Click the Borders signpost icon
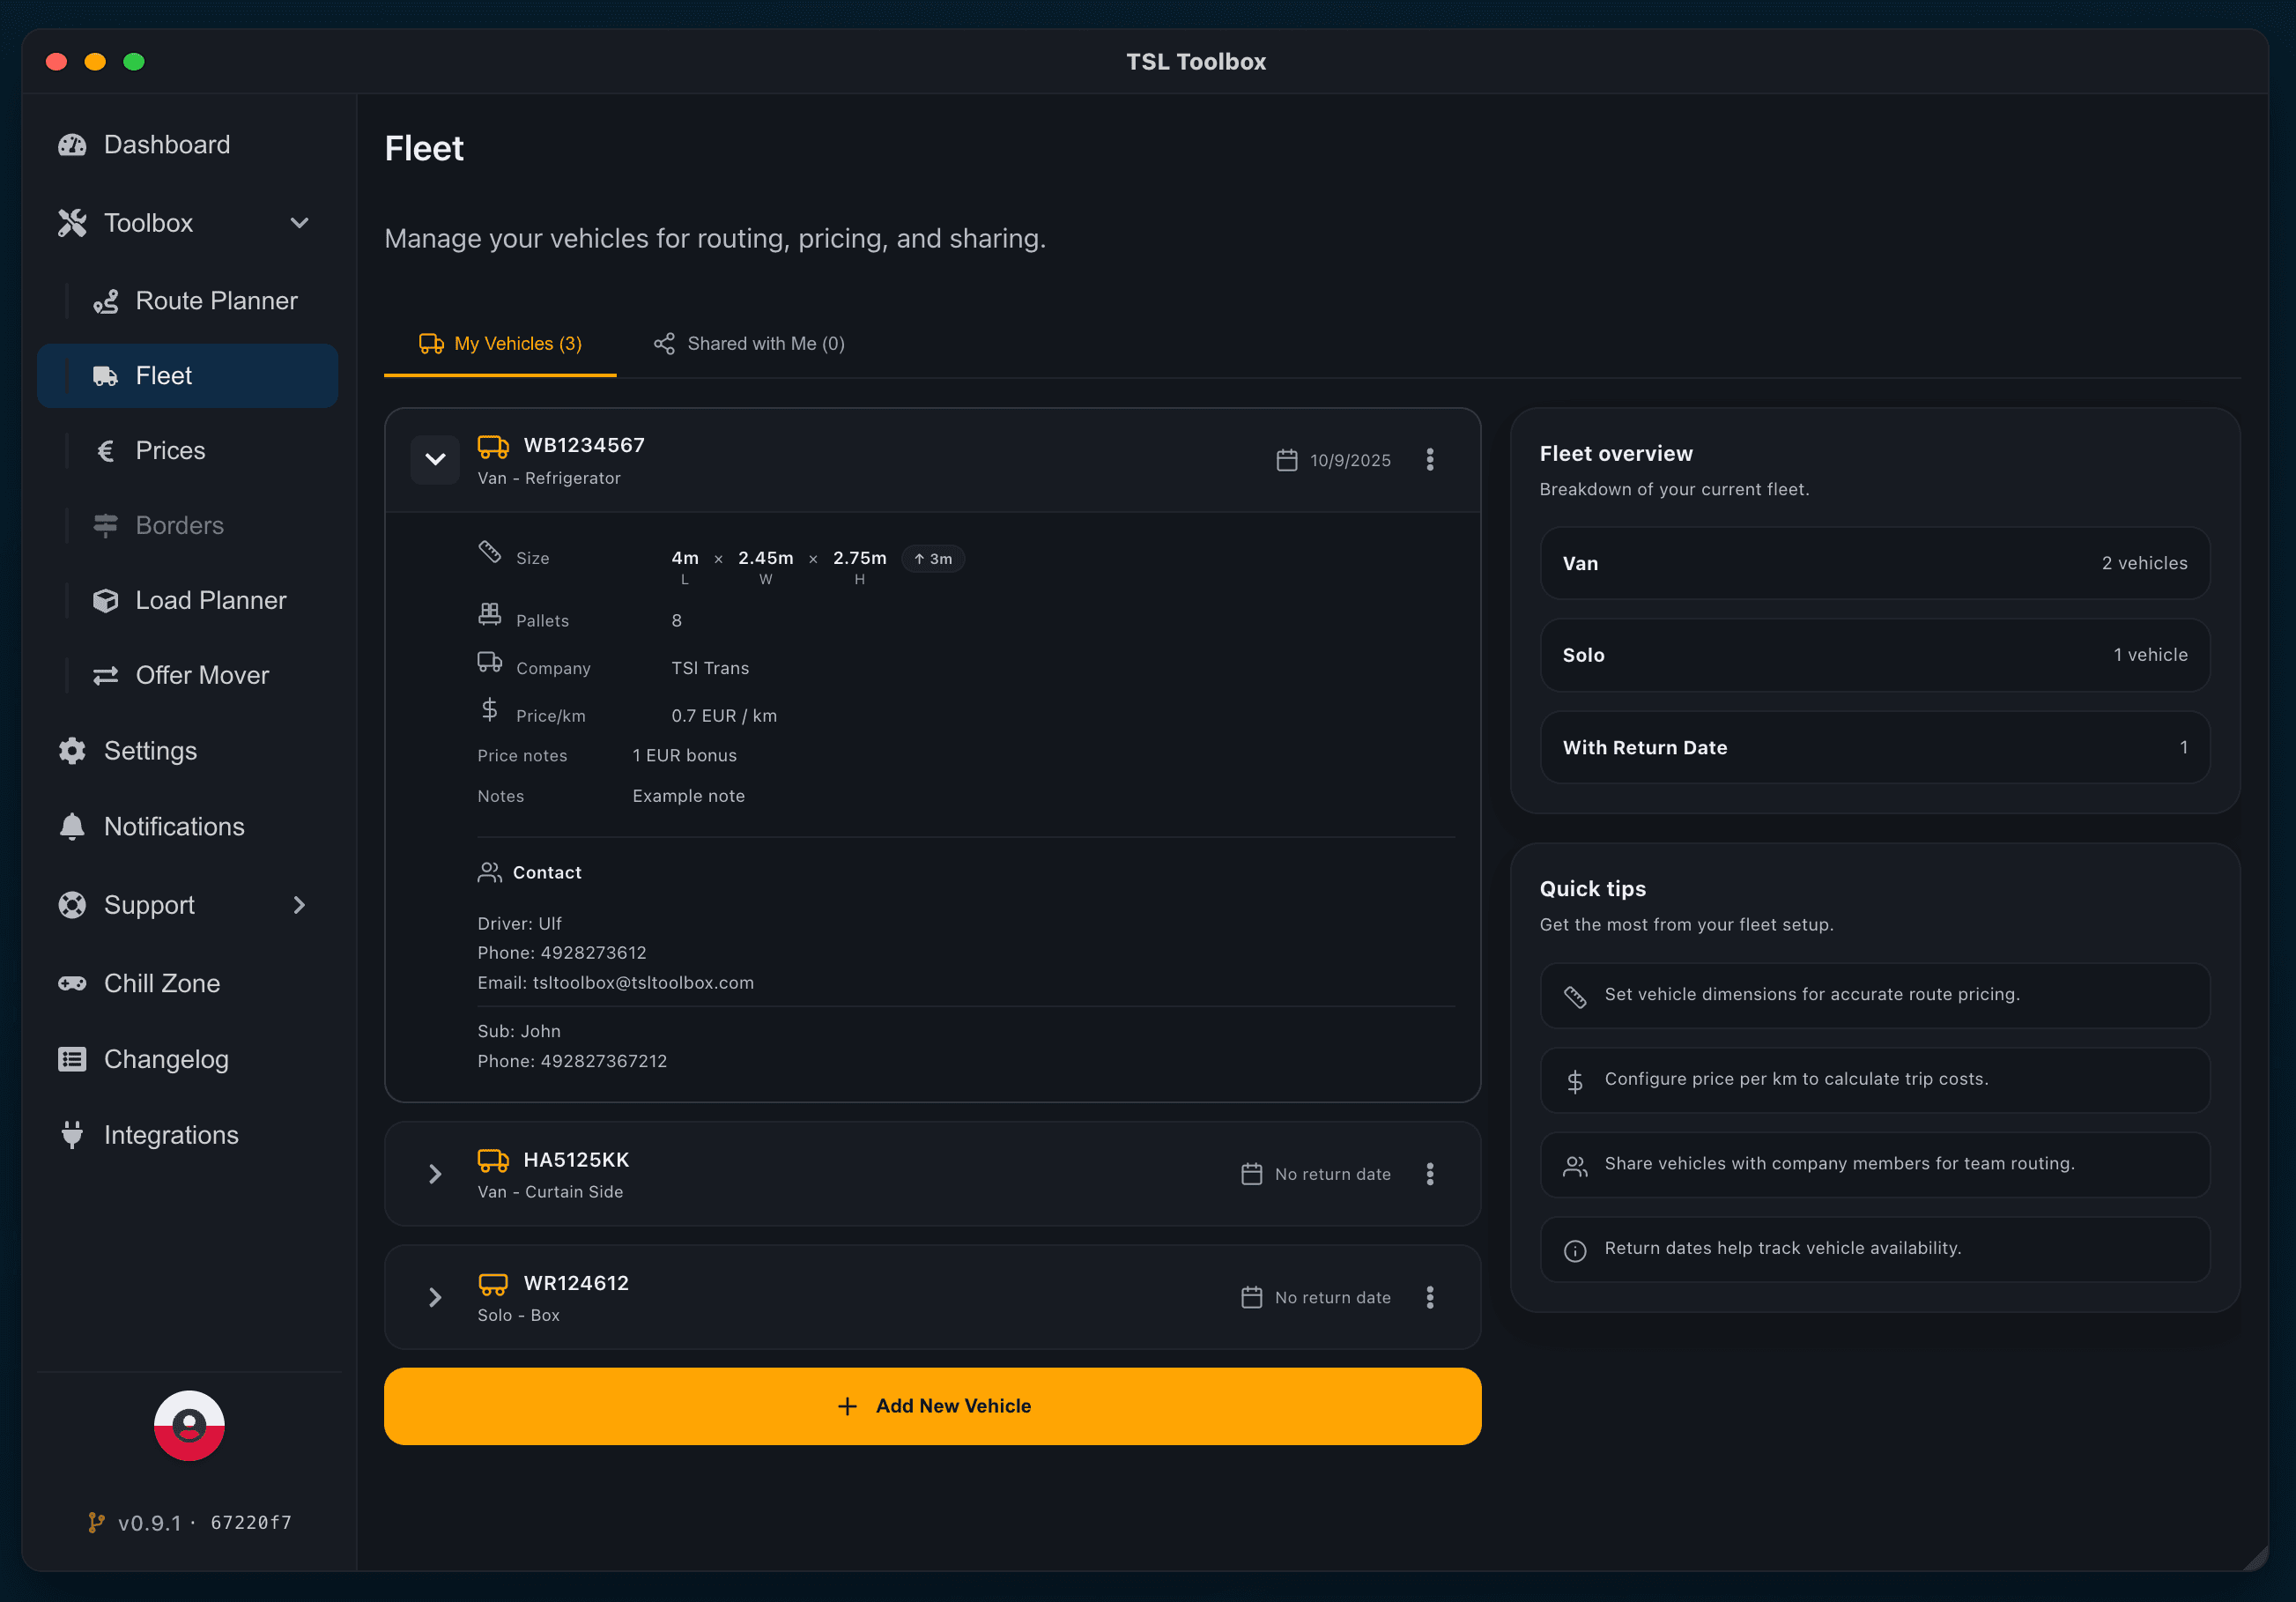The height and width of the screenshot is (1602, 2296). pos(105,525)
